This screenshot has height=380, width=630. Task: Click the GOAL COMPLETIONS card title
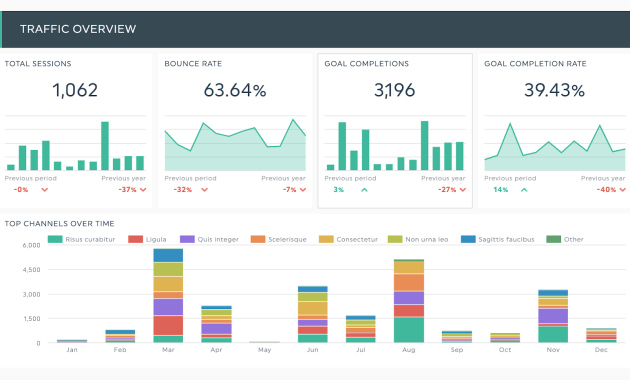[366, 63]
